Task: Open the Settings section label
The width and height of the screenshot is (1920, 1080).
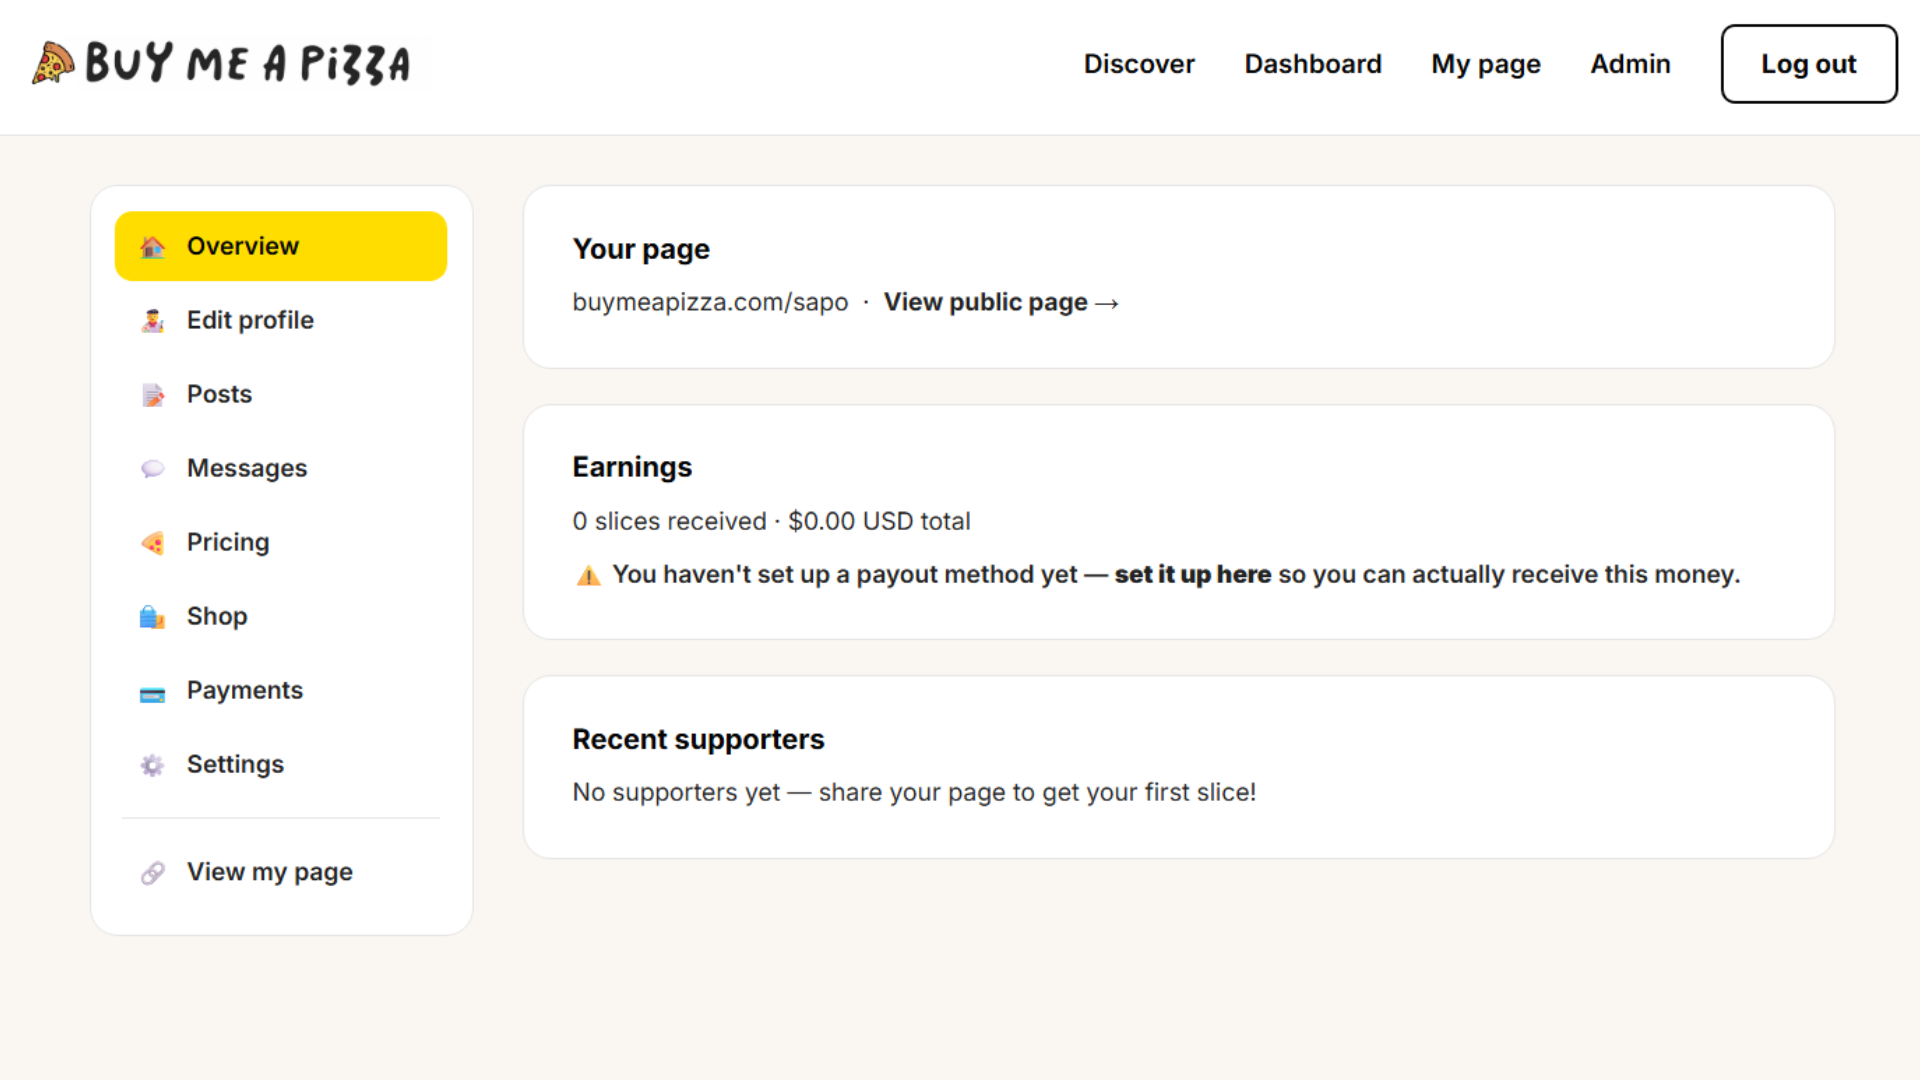Action: click(x=235, y=764)
